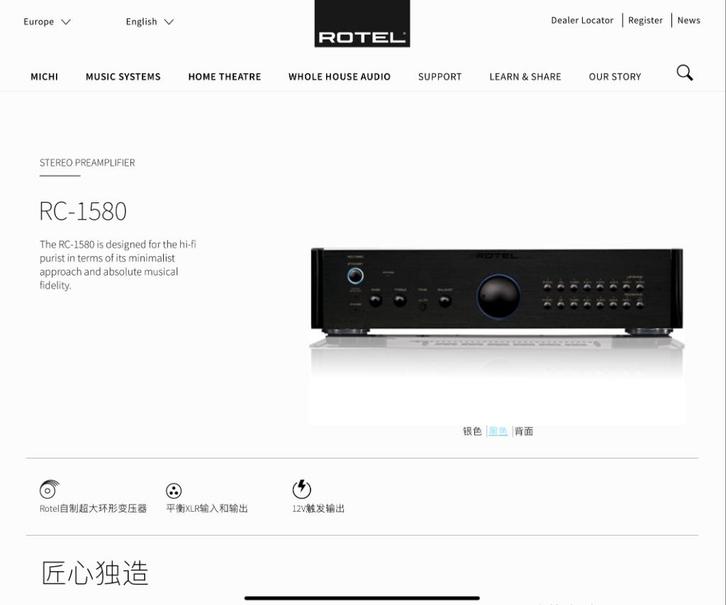Expand the English language dropdown

coord(150,22)
